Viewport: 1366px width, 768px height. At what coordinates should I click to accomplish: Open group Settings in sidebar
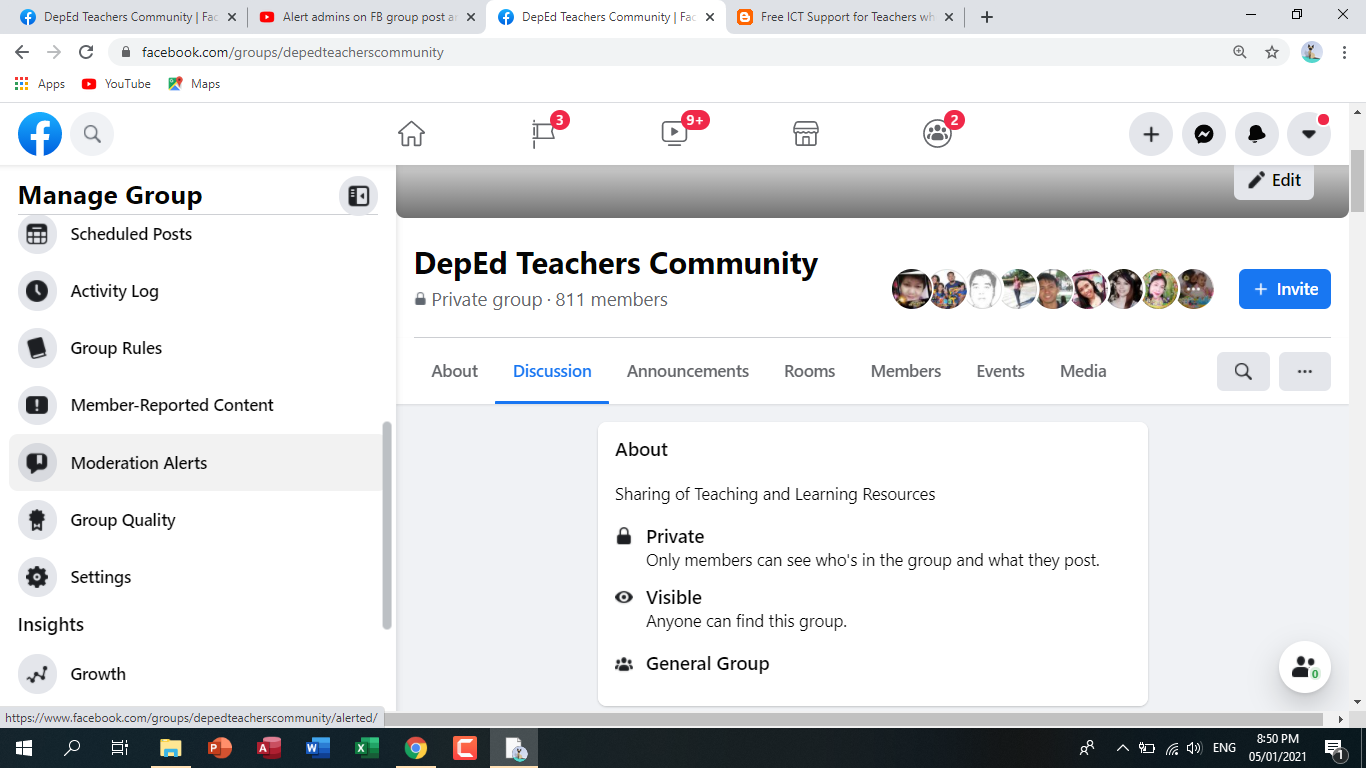pos(196,577)
